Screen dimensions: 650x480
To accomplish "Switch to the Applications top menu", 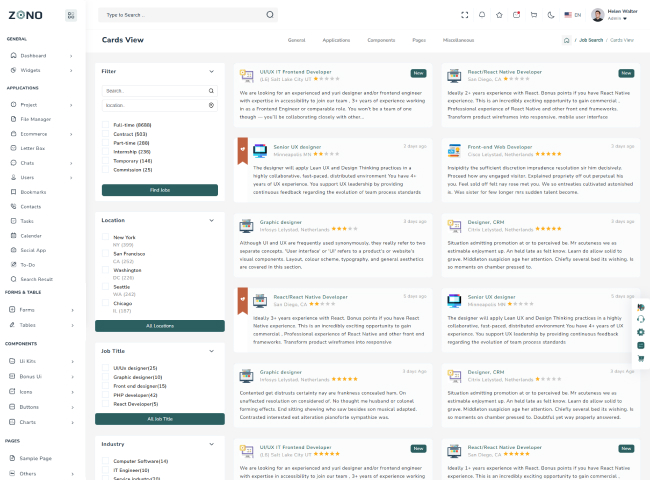I will pos(336,40).
